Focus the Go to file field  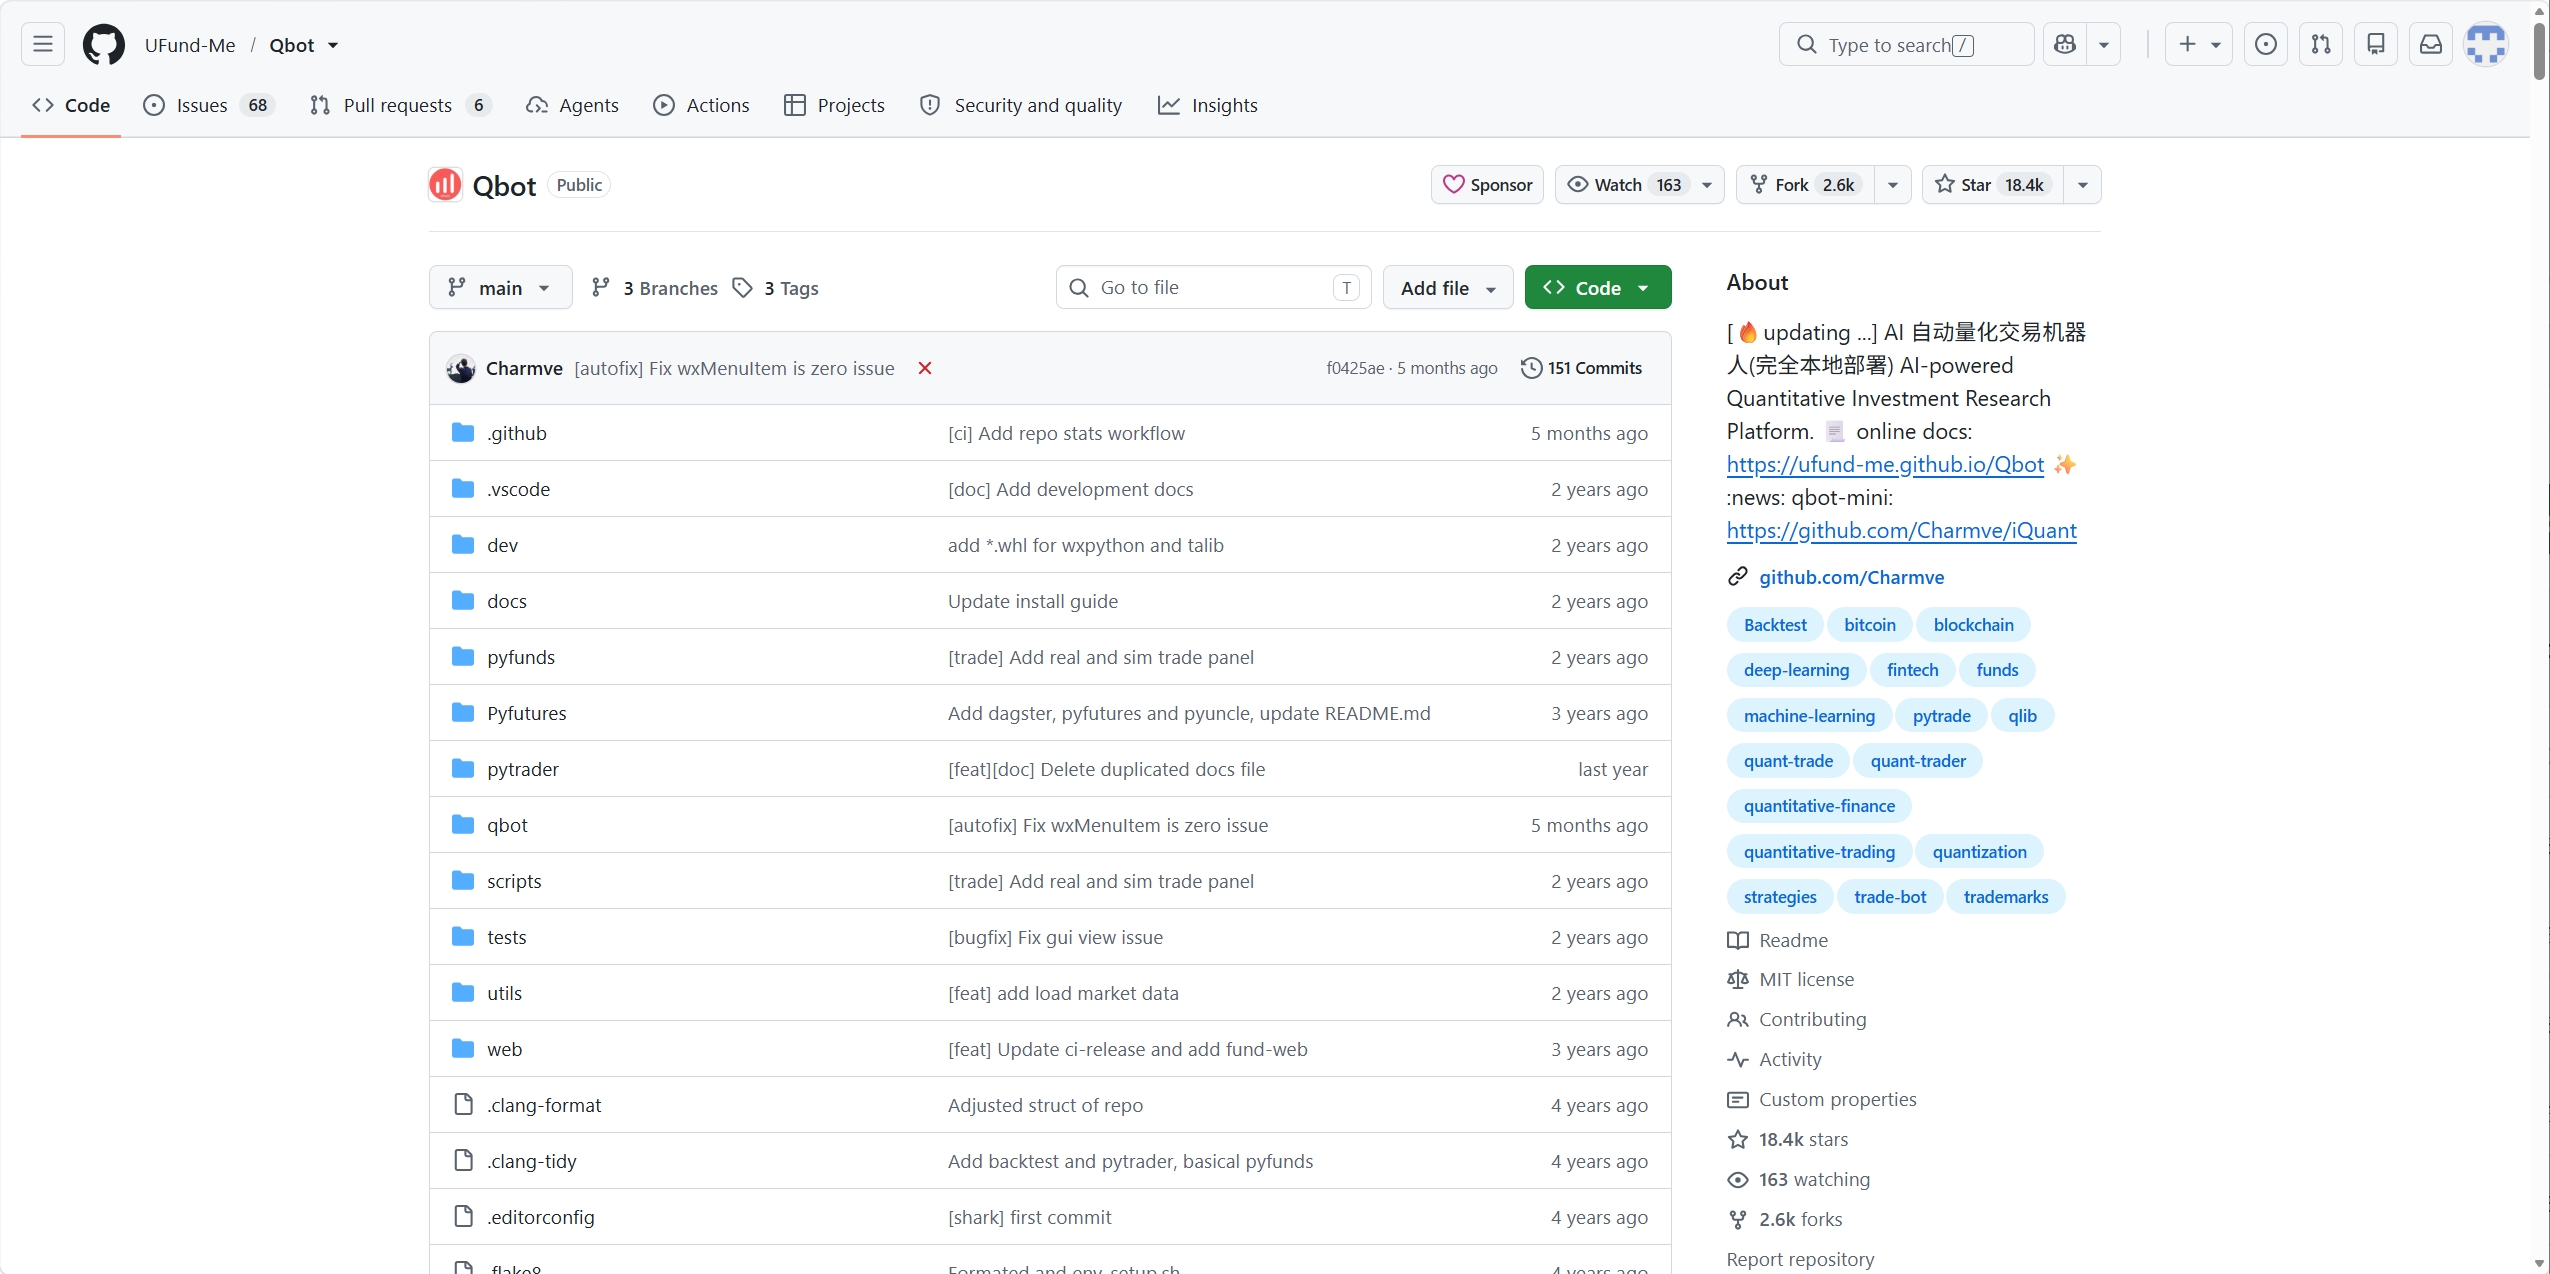point(1213,288)
